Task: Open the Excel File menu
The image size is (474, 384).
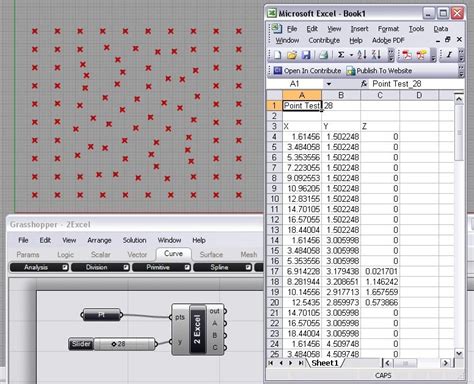Action: pos(292,29)
